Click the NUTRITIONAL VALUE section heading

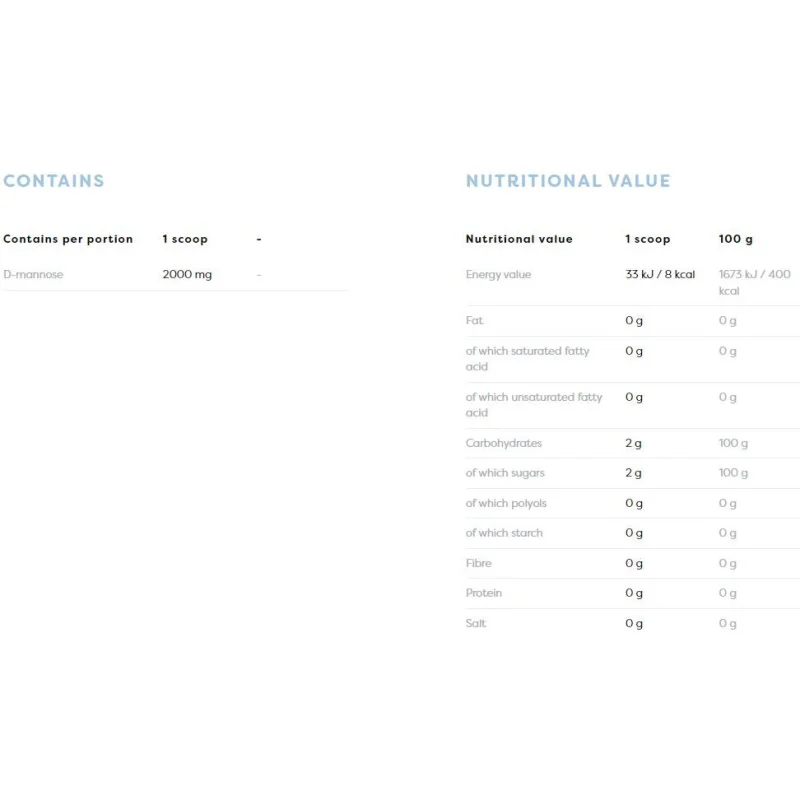click(568, 181)
